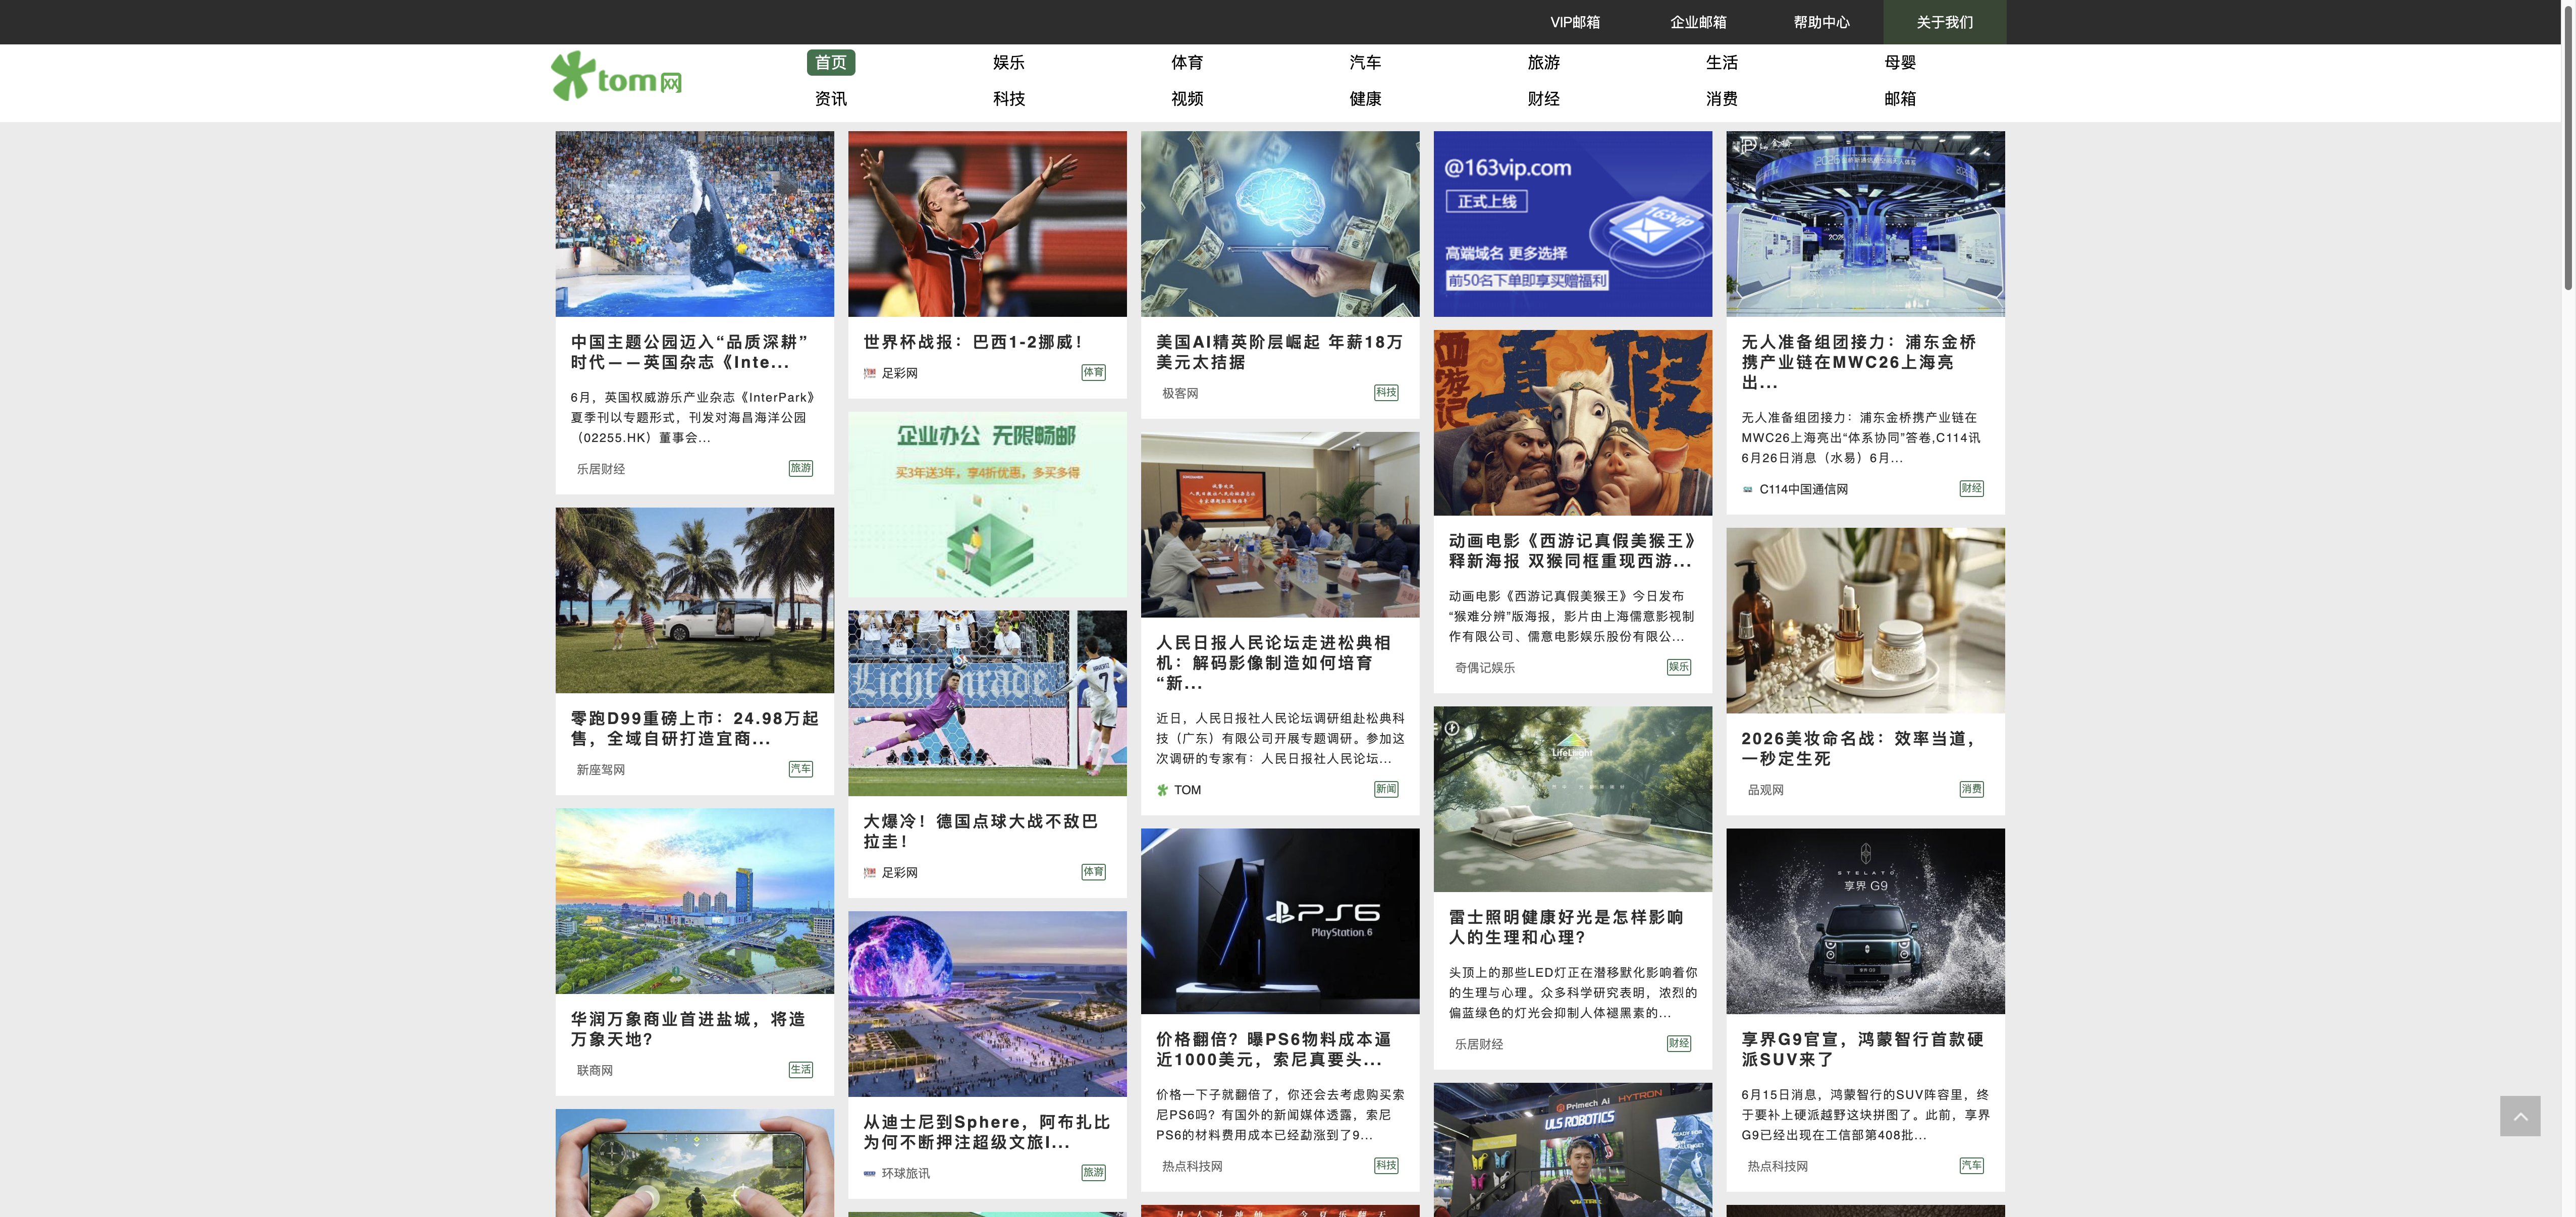
Task: Open the city skyline sunset thumbnail
Action: pyautogui.click(x=694, y=901)
